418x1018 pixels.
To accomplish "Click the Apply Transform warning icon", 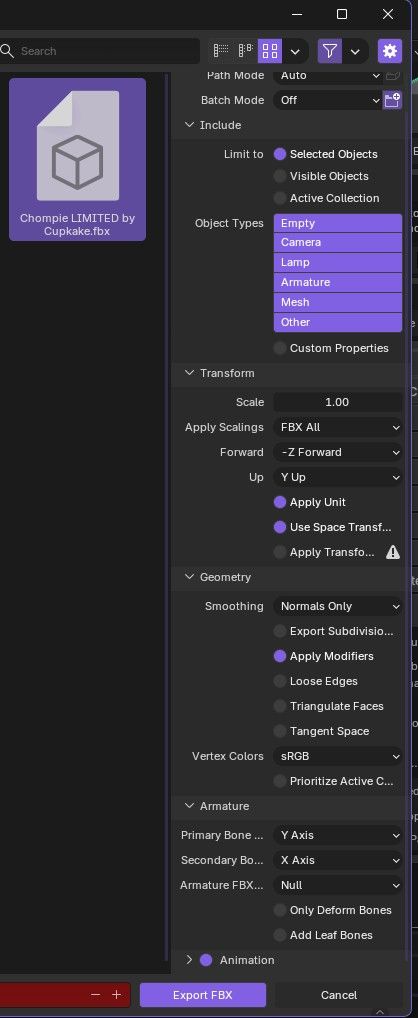I will (393, 552).
